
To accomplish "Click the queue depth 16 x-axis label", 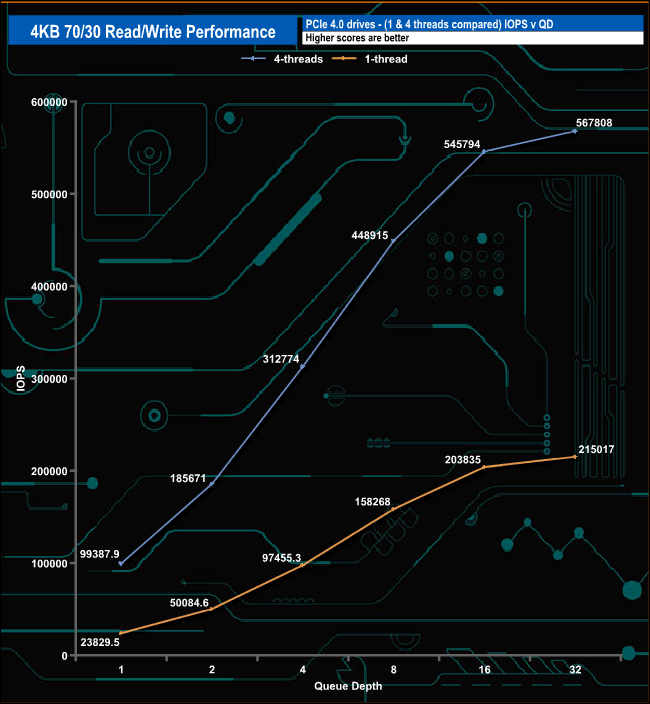I will (x=484, y=670).
